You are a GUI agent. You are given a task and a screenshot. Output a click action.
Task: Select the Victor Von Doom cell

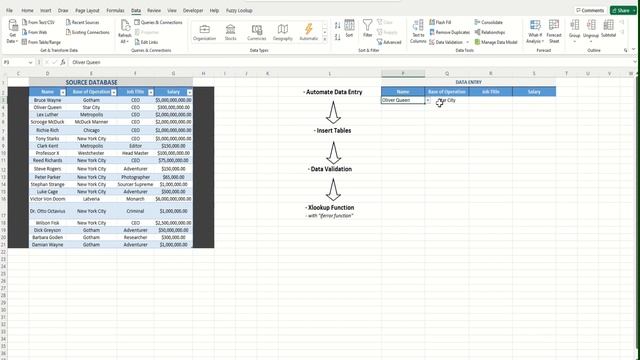click(47, 199)
